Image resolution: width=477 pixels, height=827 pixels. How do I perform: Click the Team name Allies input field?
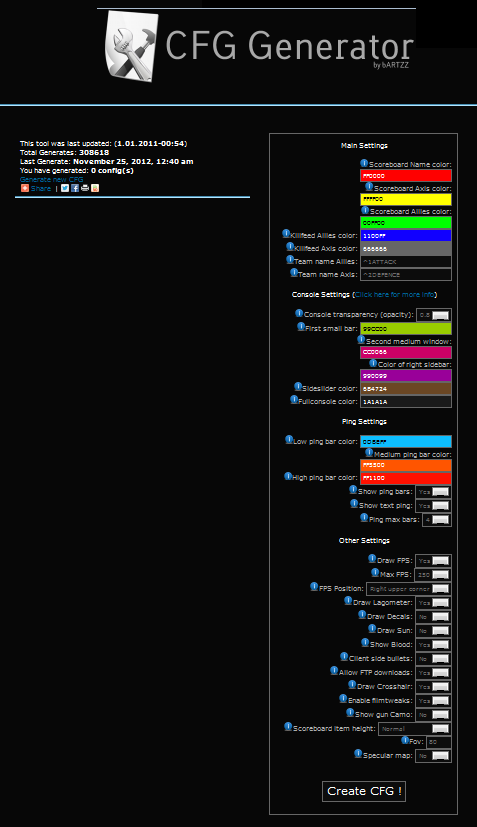point(406,262)
